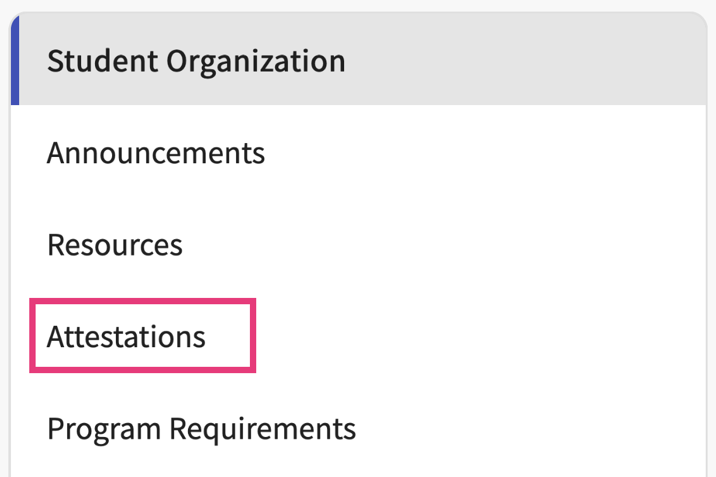Click the pink highlighted Attestations box

pos(142,335)
